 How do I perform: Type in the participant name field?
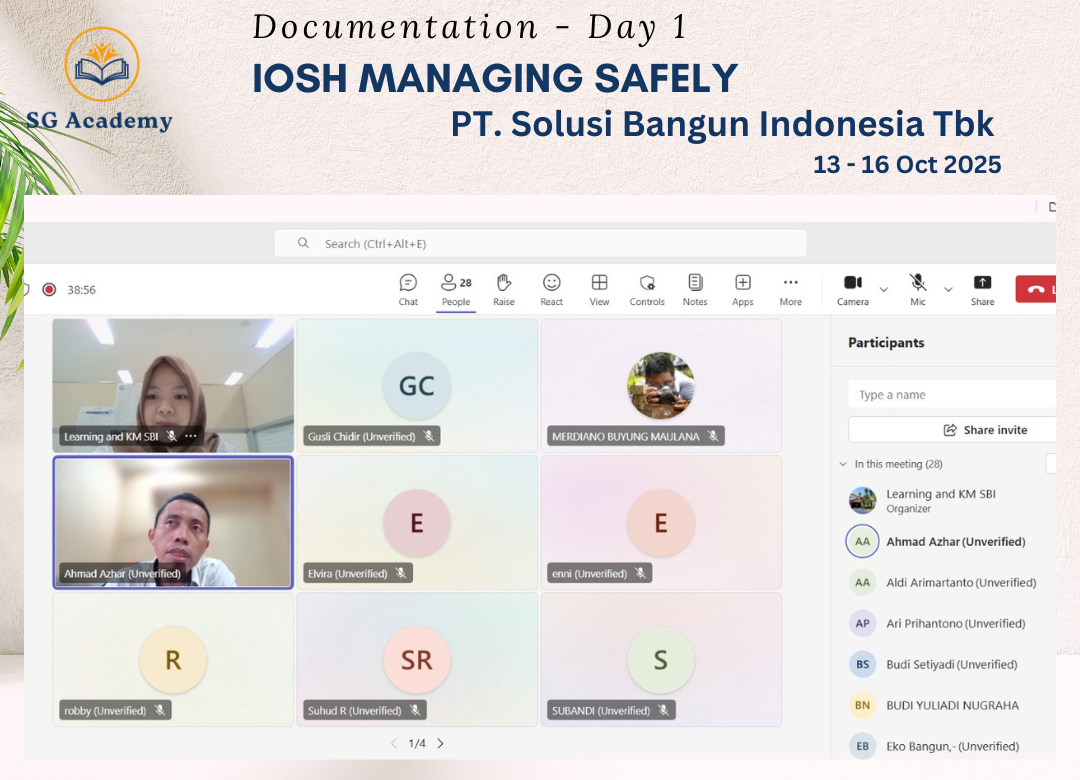pos(950,395)
